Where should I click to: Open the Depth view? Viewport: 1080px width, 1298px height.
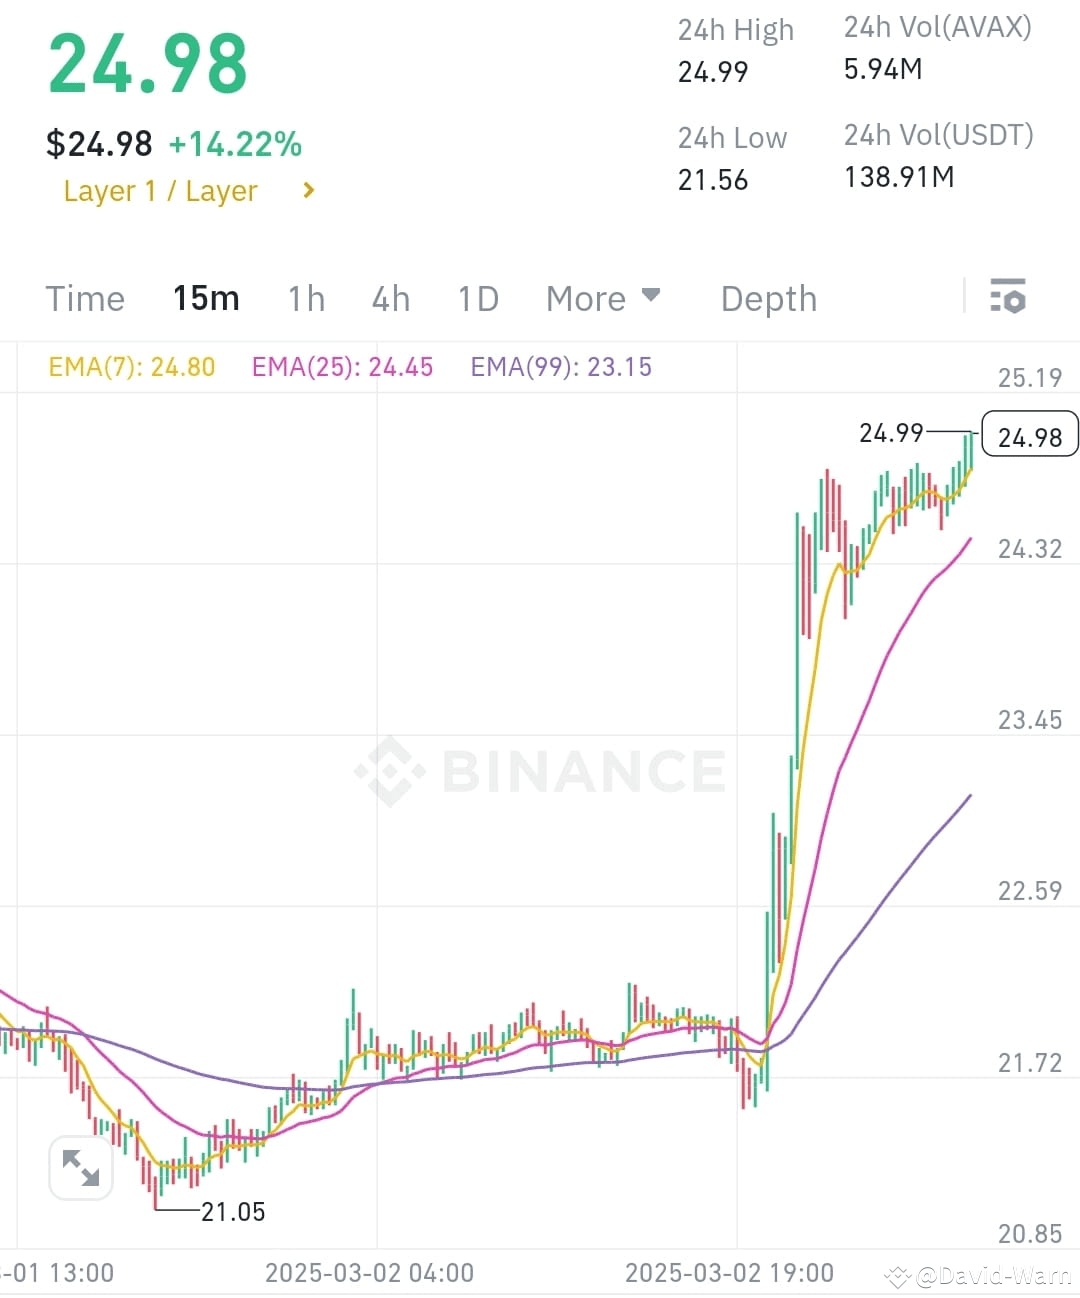tap(768, 298)
